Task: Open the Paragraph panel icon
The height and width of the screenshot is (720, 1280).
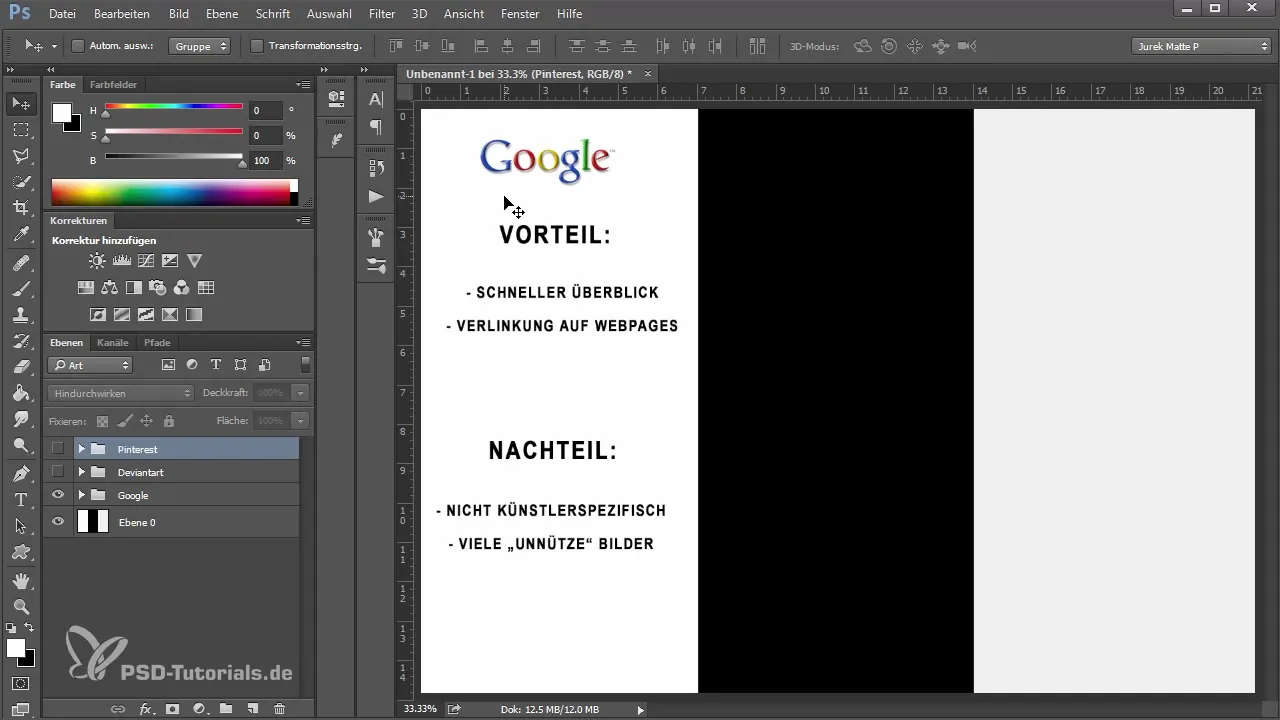Action: (376, 127)
